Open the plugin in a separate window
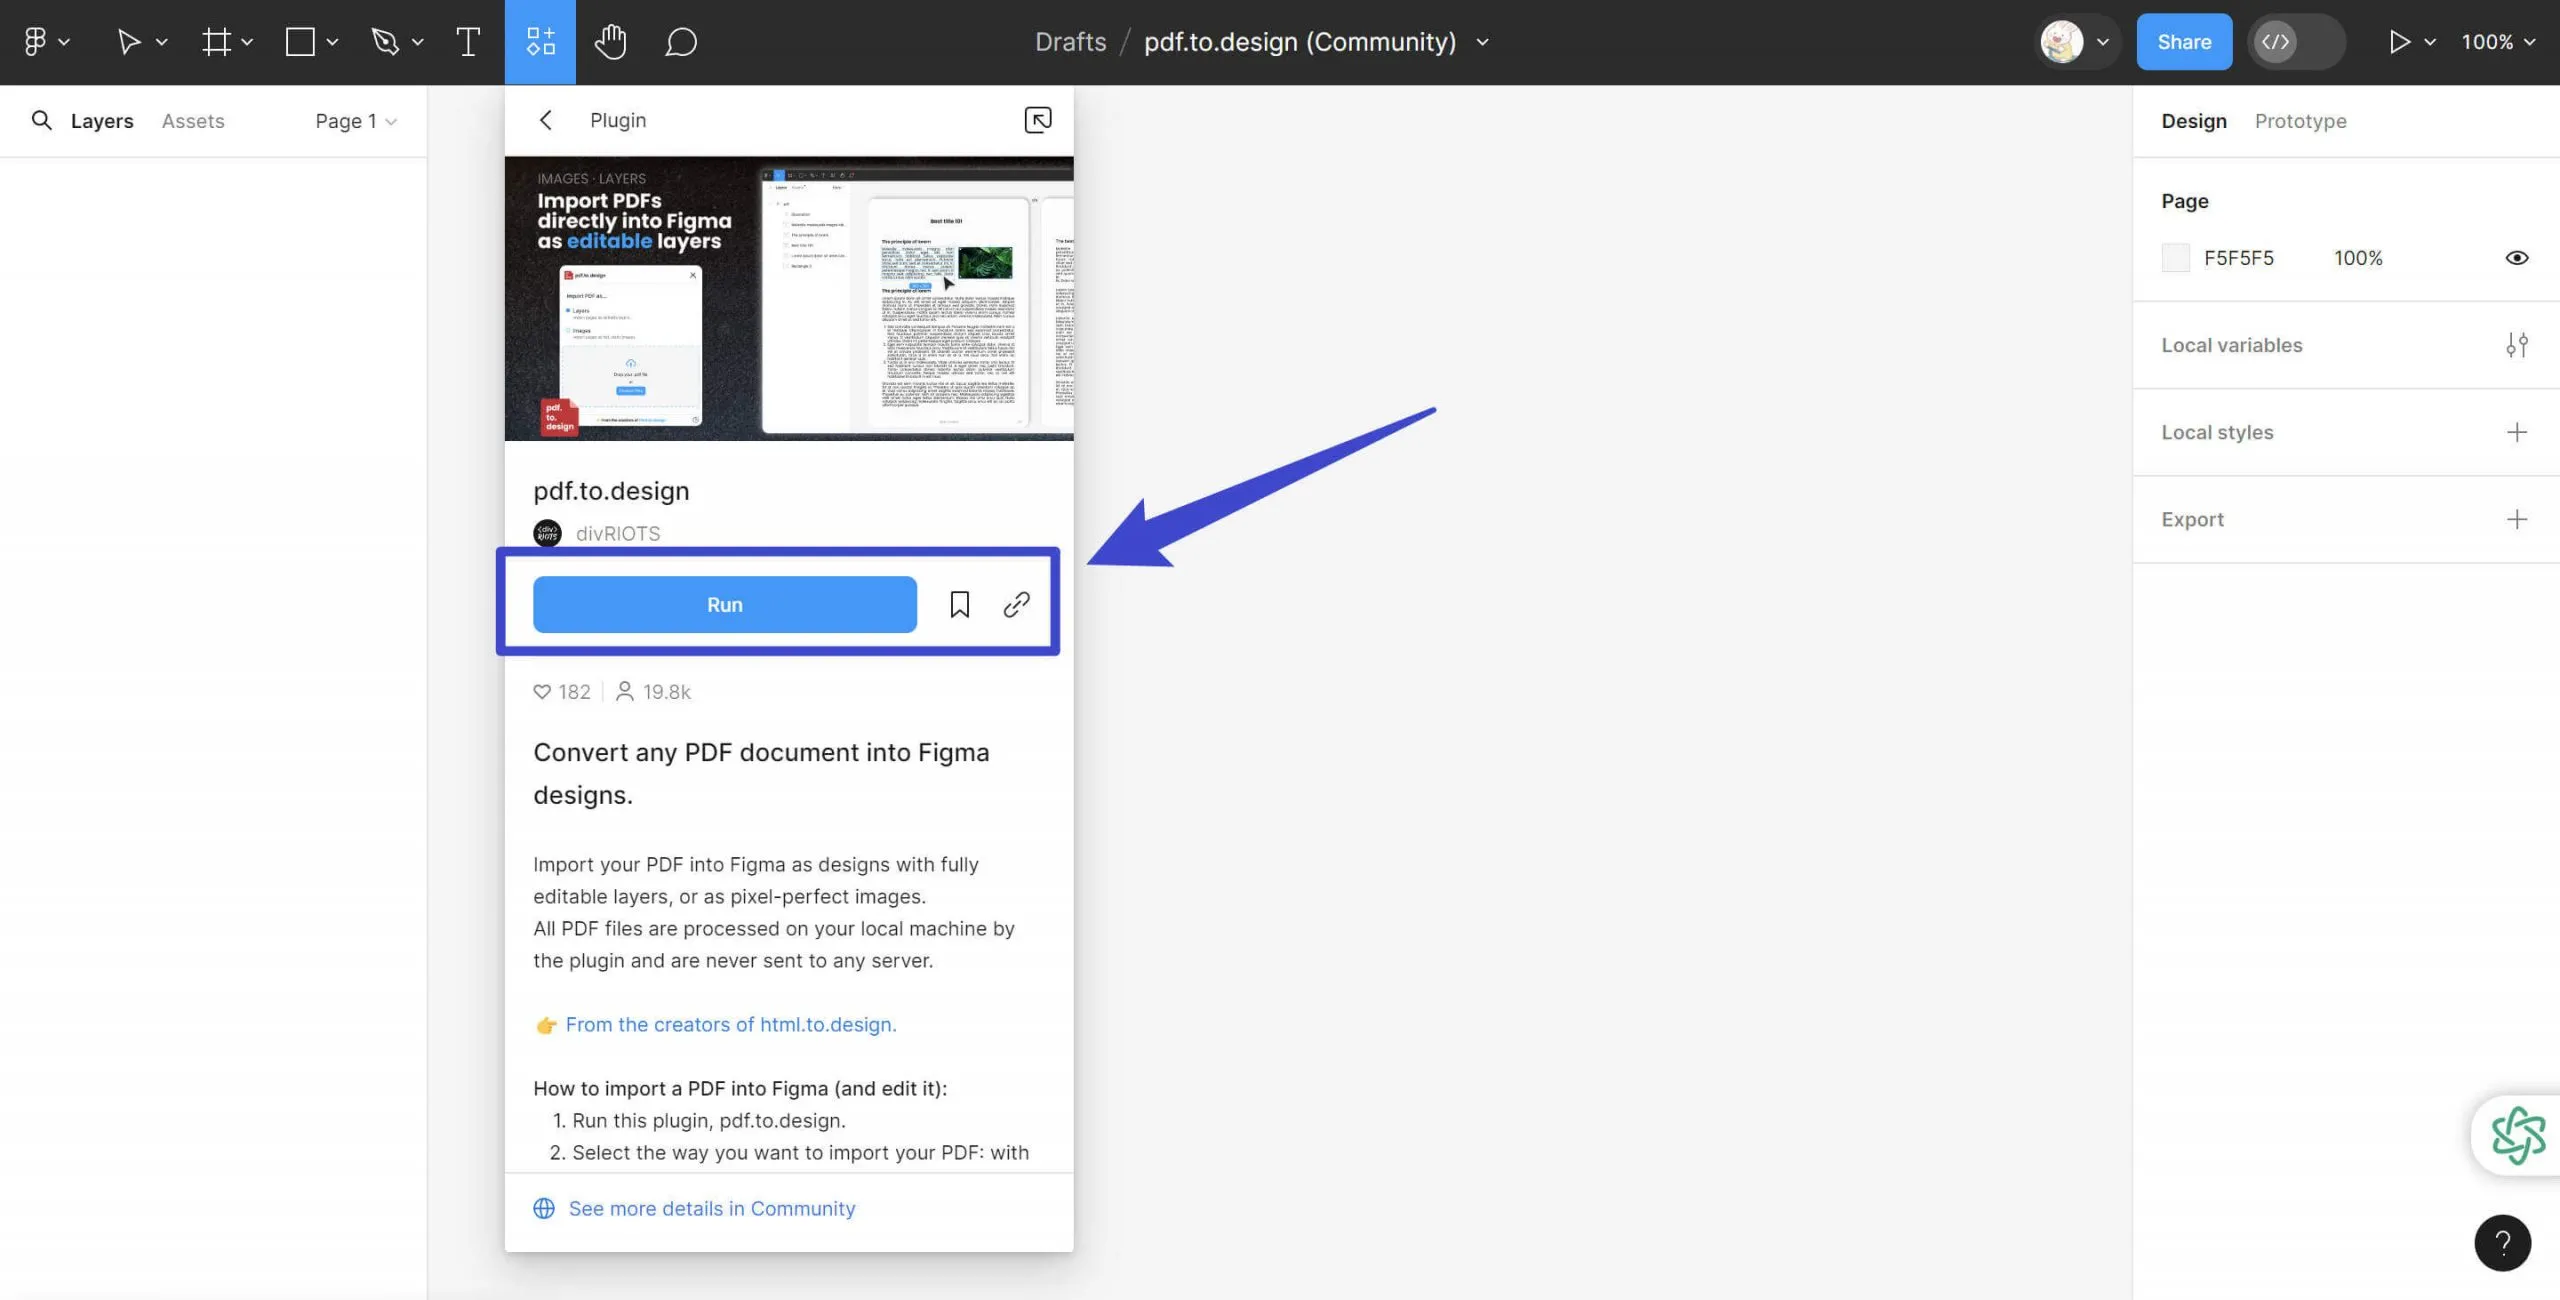2560x1300 pixels. point(1037,119)
